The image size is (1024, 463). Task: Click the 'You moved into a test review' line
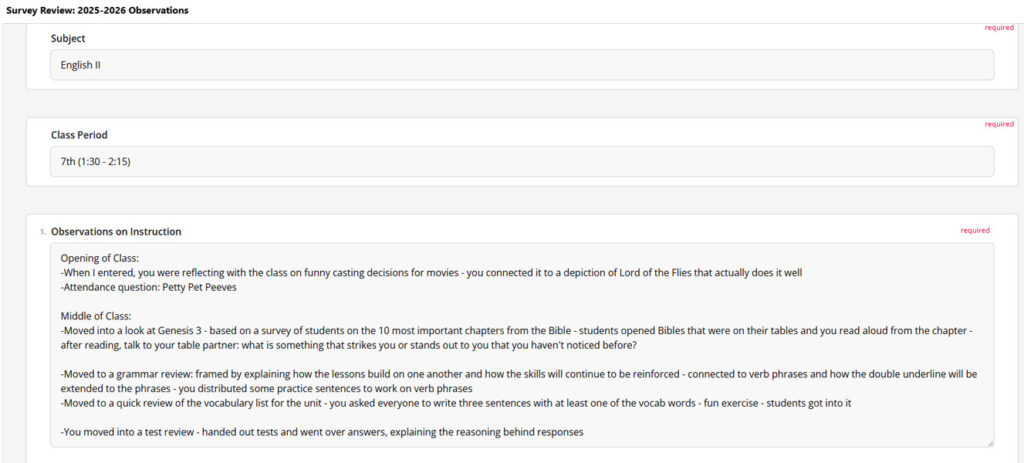pos(321,432)
